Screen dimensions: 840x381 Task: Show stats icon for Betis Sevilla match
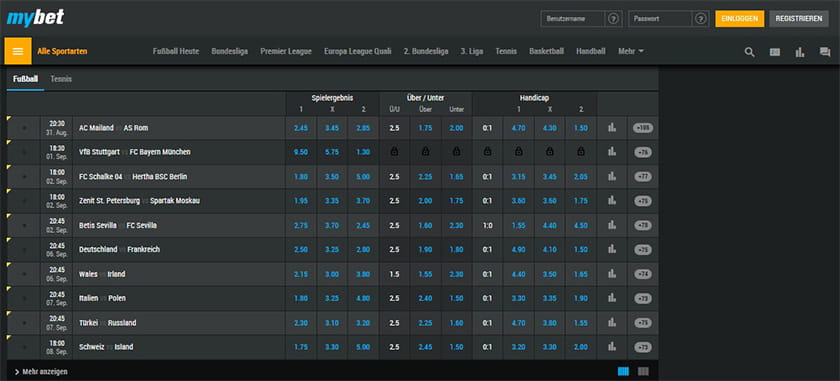pyautogui.click(x=612, y=226)
